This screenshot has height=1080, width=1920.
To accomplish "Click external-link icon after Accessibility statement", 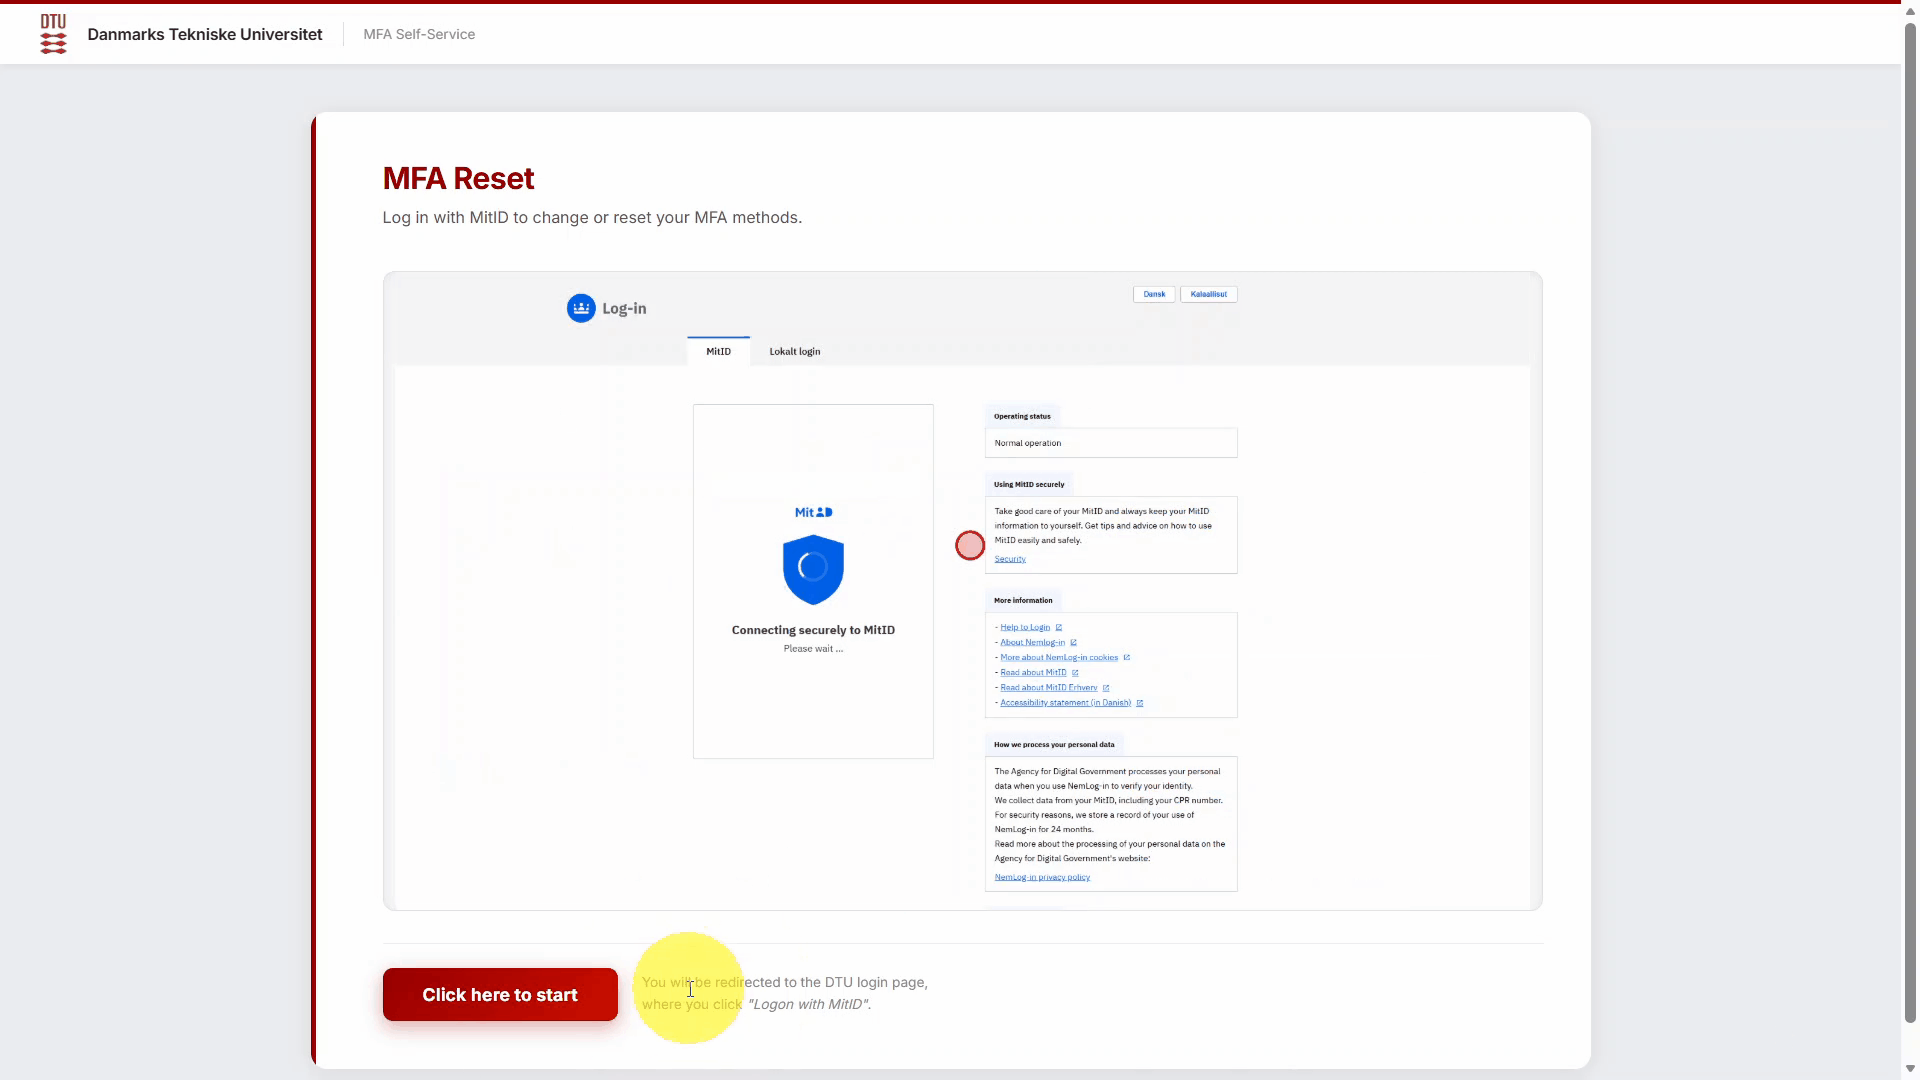I will pyautogui.click(x=1140, y=703).
